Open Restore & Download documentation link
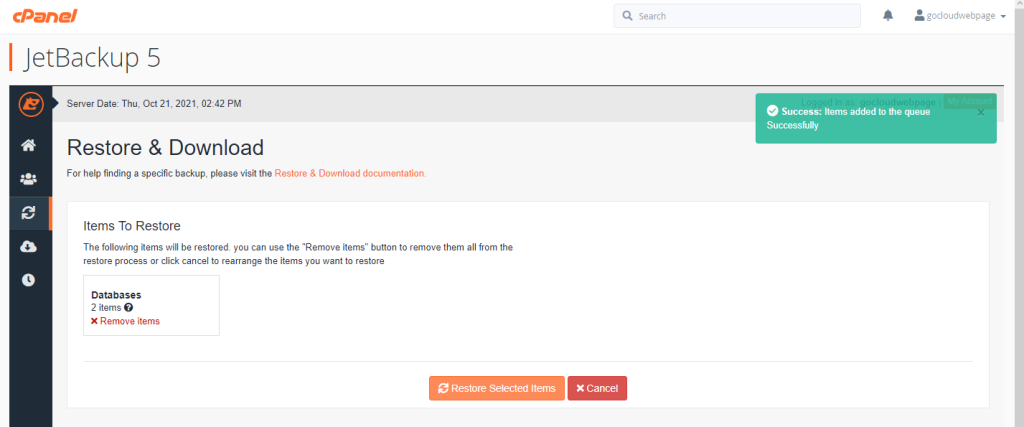The width and height of the screenshot is (1024, 427). pyautogui.click(x=350, y=173)
